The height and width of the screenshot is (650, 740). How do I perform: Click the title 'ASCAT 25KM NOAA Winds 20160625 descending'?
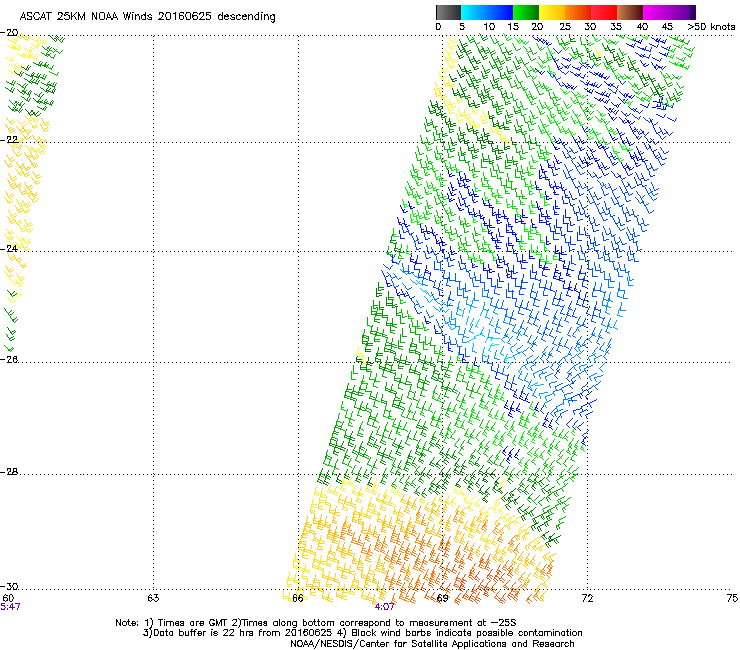point(147,17)
